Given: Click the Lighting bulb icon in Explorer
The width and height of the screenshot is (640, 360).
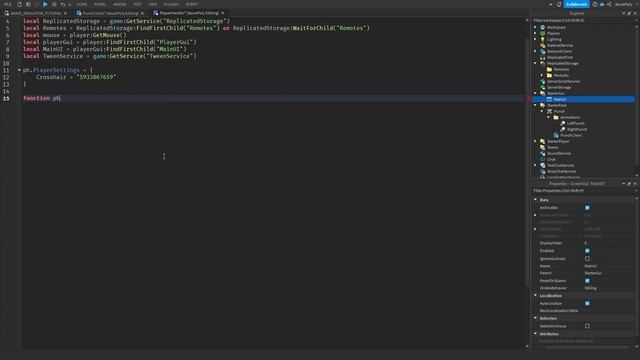Looking at the screenshot, I should (542, 39).
